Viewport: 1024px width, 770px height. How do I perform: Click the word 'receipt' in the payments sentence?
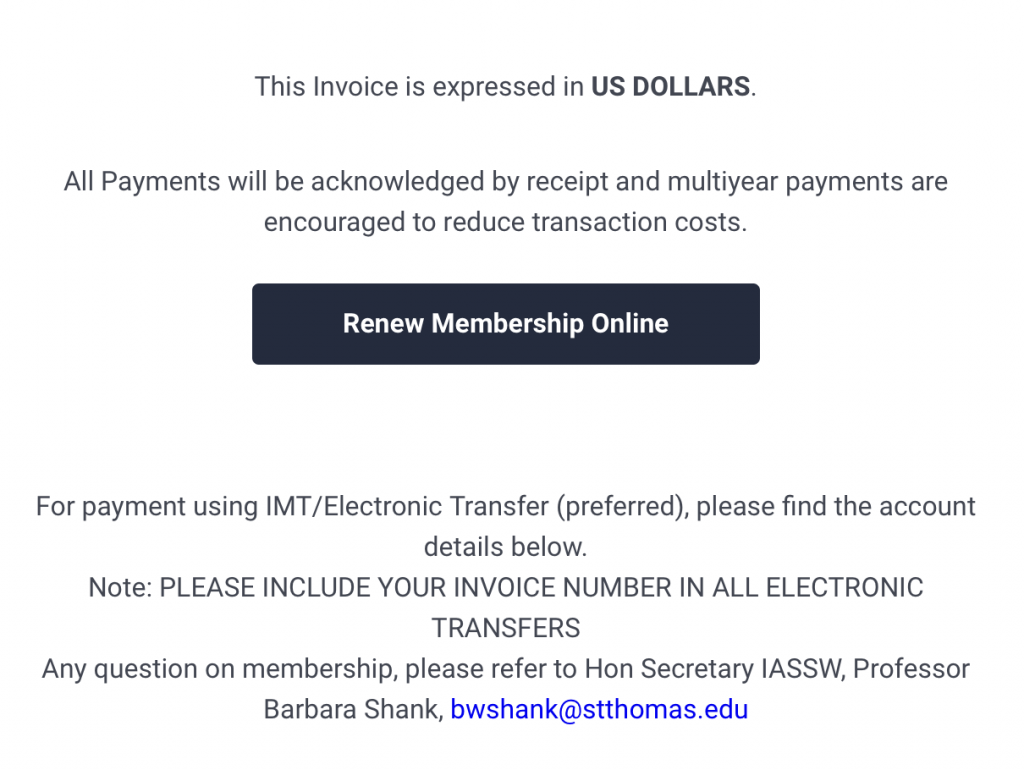click(567, 182)
